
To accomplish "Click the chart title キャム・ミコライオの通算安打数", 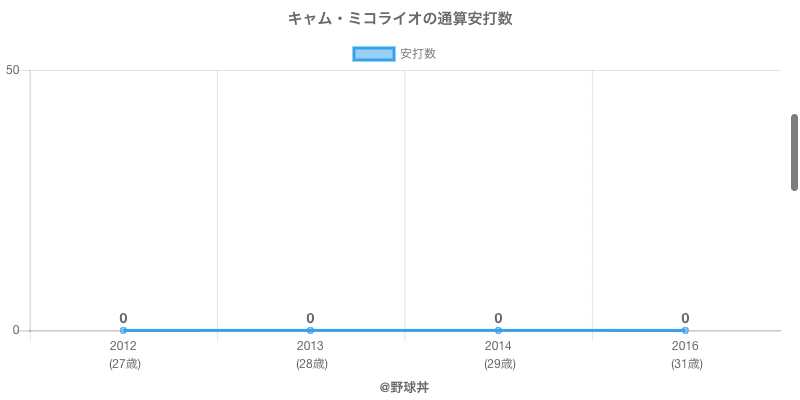I will tap(400, 19).
